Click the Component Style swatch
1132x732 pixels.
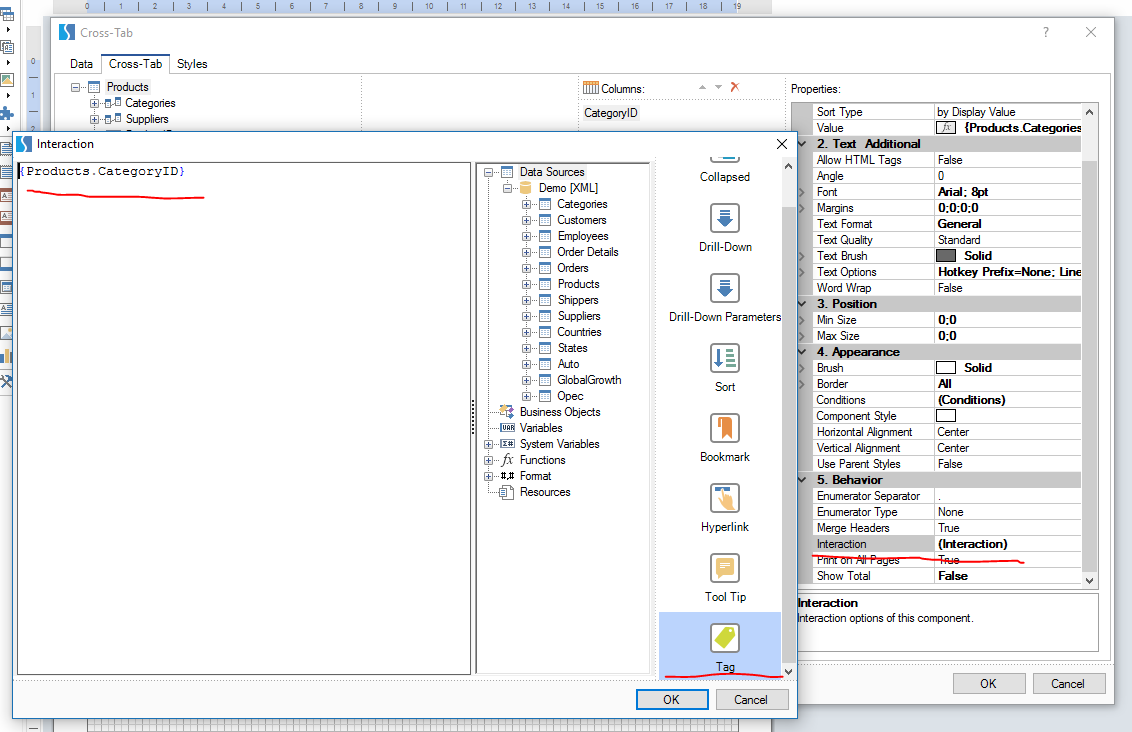pos(946,416)
